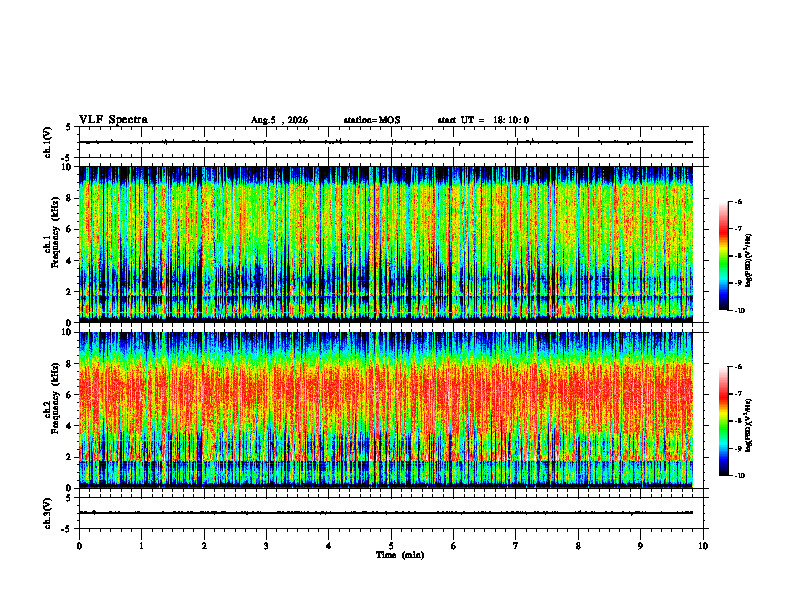Viewport: 792px width, 612px height.
Task: Click the "Time (min)" axis label
Action: (400, 555)
